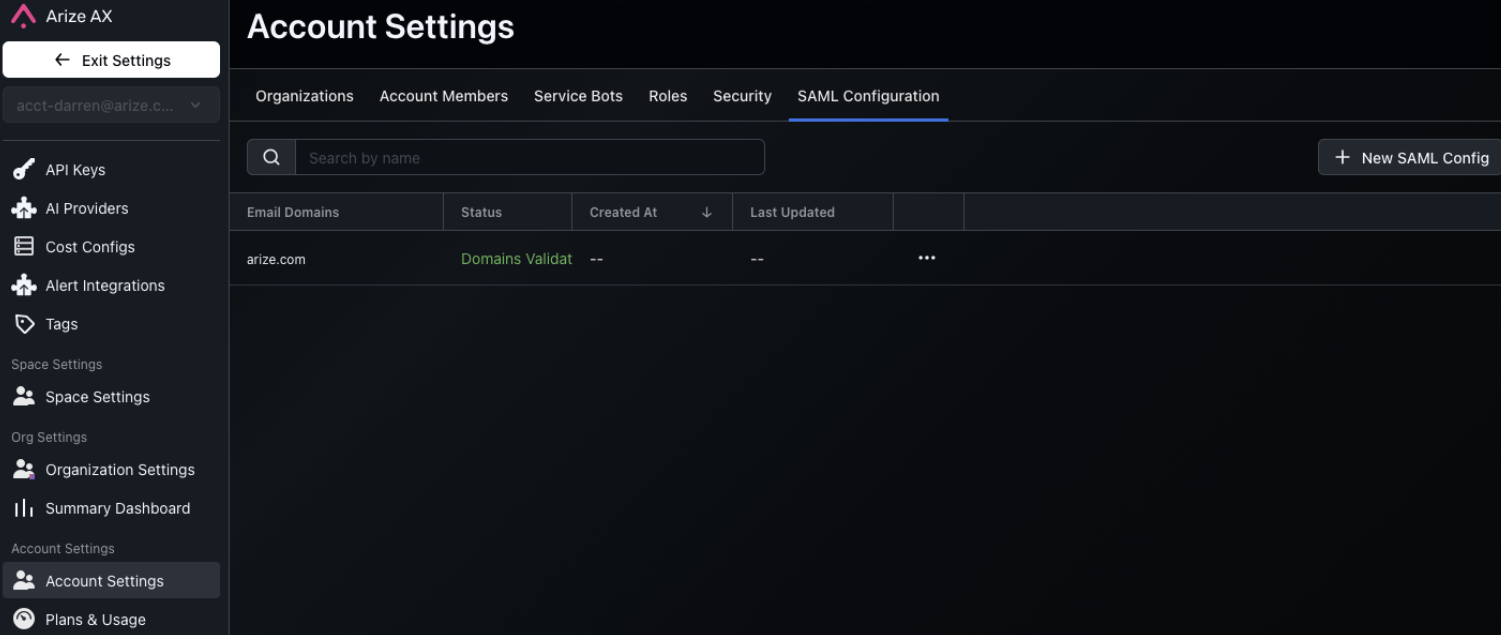Select the SAML Configuration tab
The width and height of the screenshot is (1501, 635).
click(868, 96)
